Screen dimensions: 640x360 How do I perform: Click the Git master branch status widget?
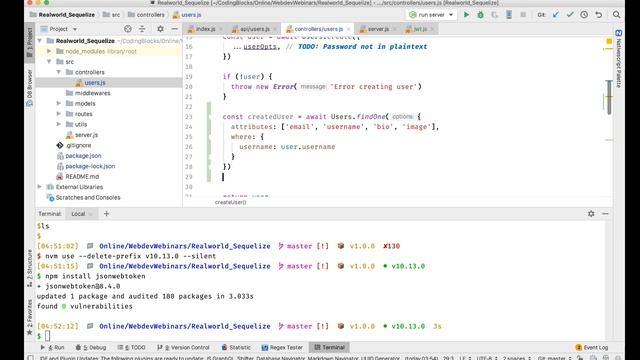coord(554,358)
